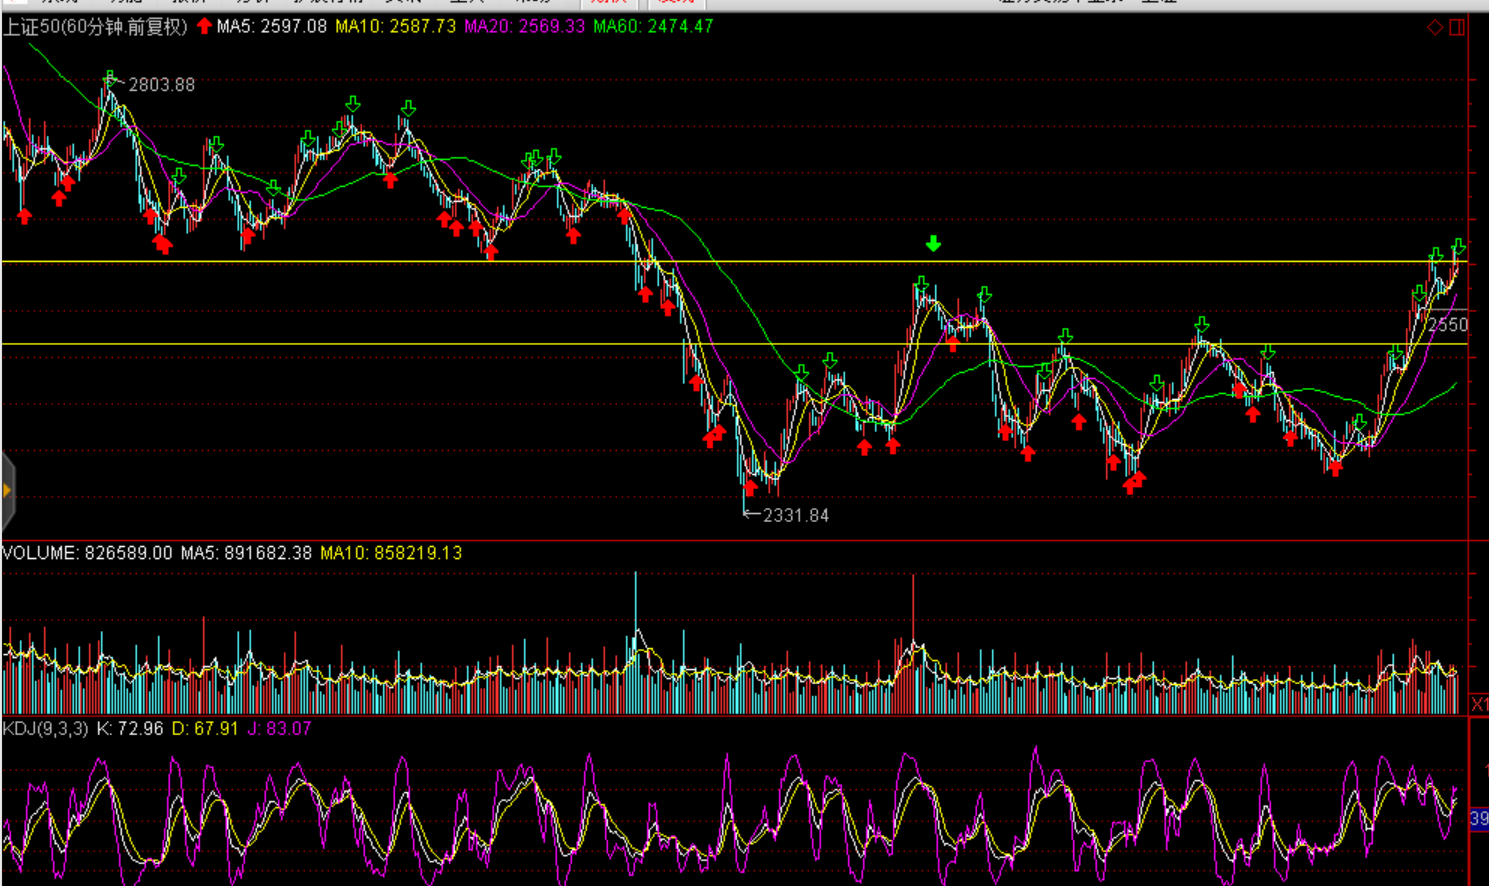1489x886 pixels.
Task: Click the volume MA10 yellow value label
Action: [x=391, y=553]
